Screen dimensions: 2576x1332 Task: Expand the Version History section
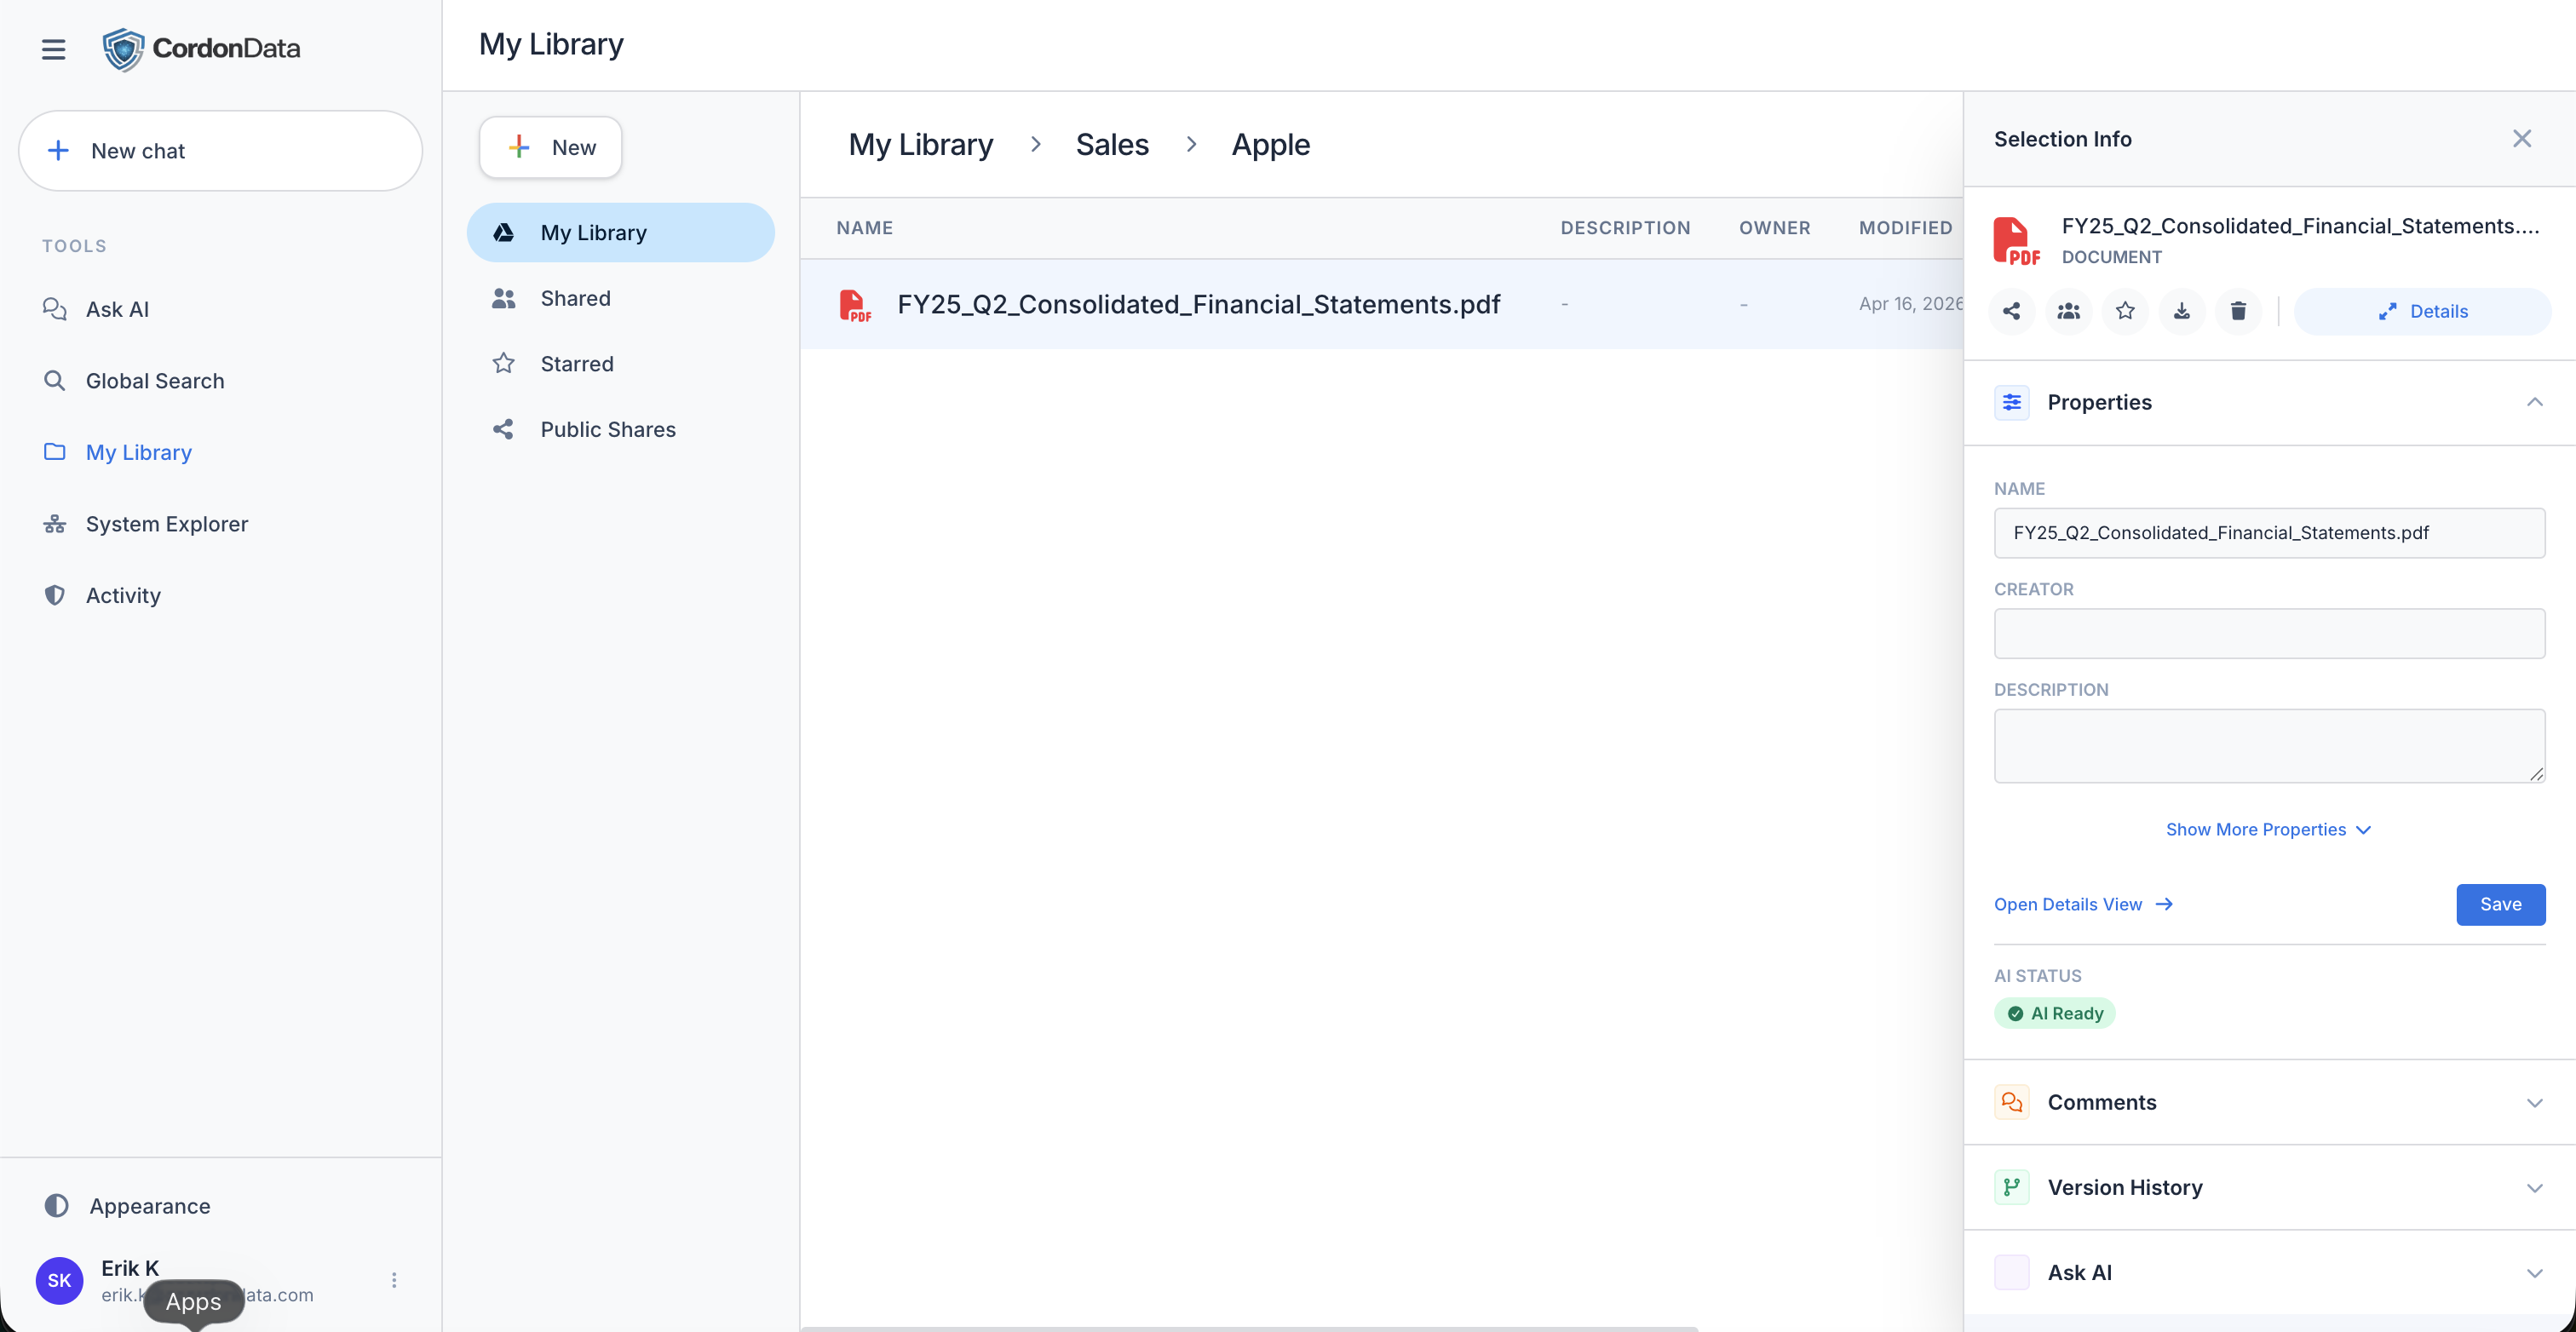pyautogui.click(x=2533, y=1187)
